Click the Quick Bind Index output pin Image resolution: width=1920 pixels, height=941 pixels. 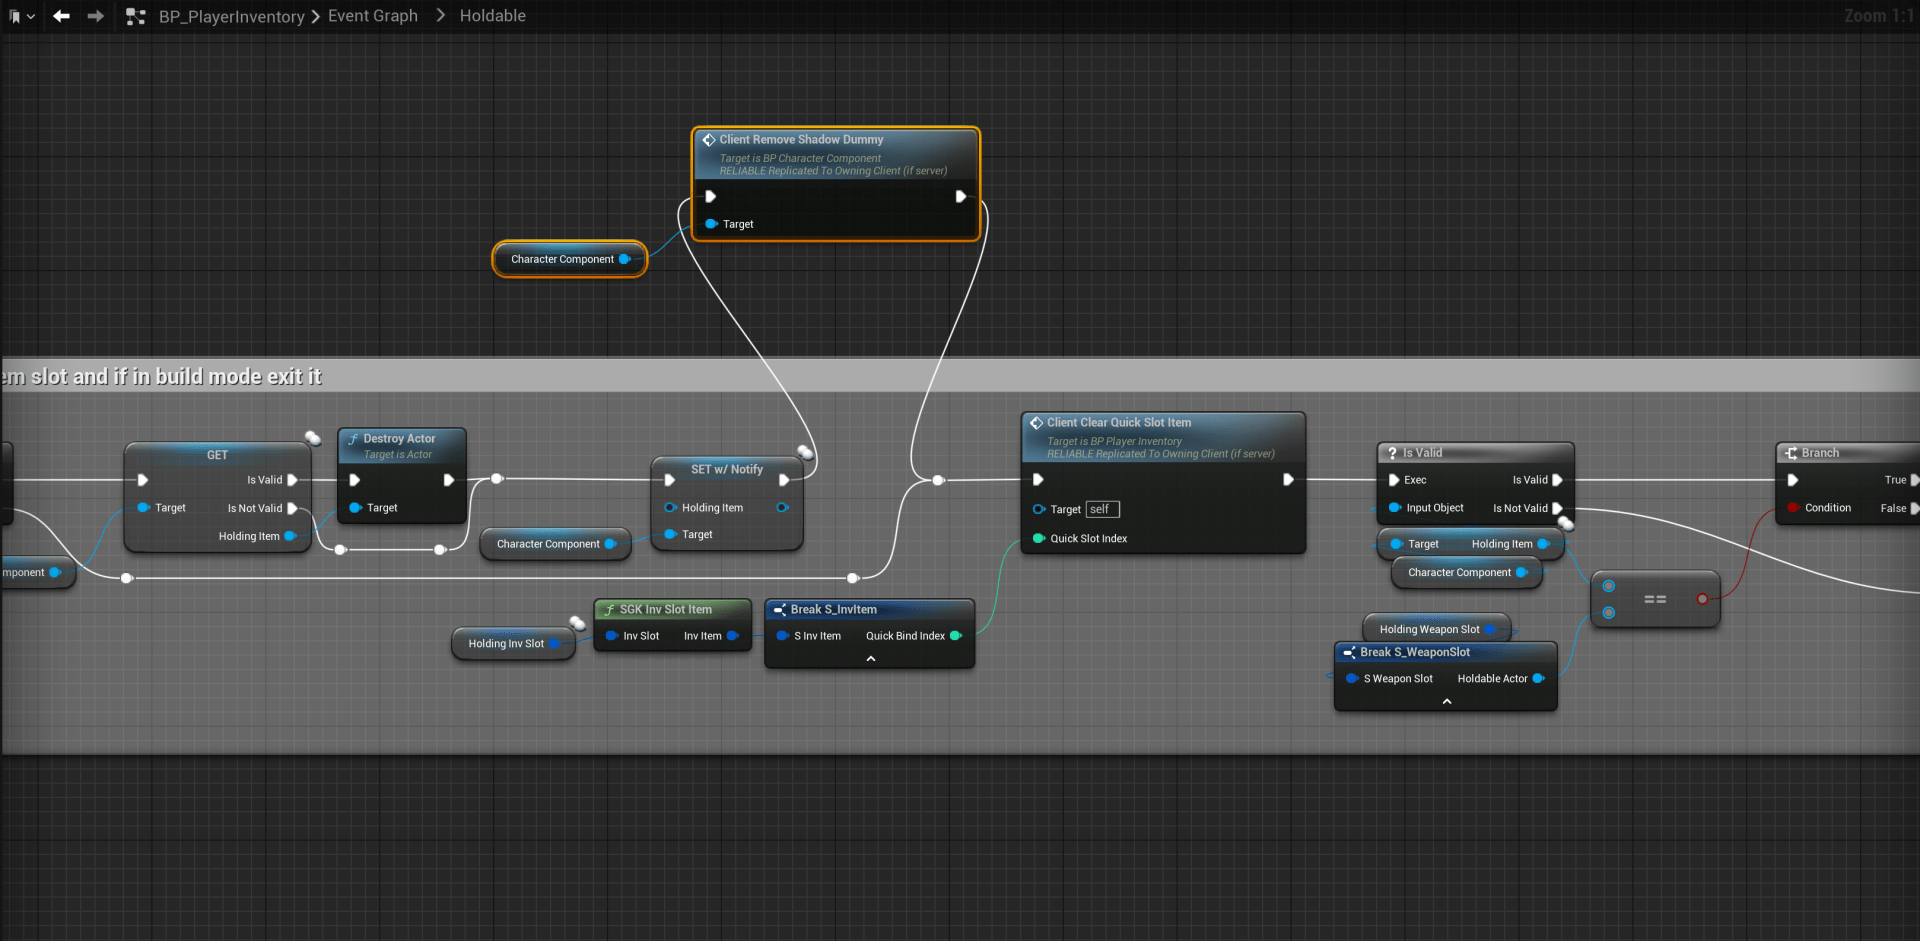955,636
